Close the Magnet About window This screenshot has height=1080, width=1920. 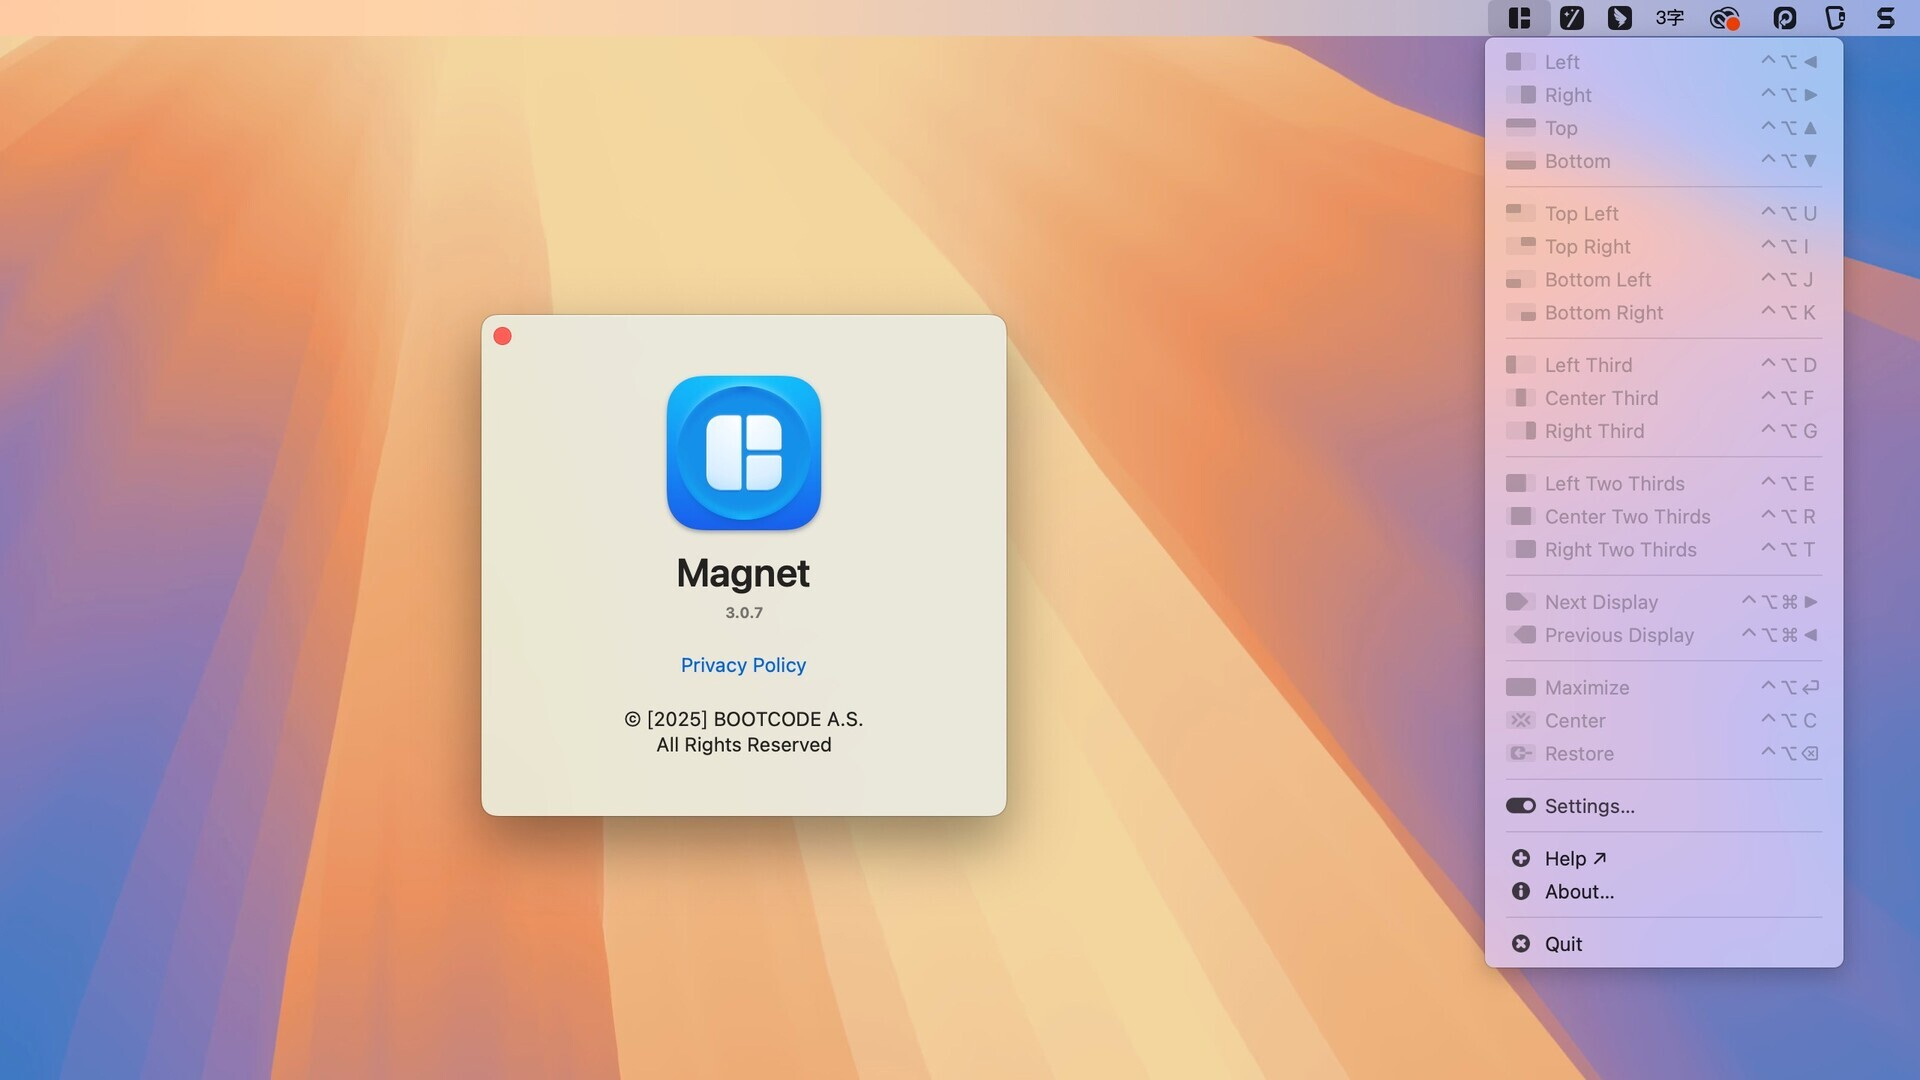pyautogui.click(x=503, y=336)
